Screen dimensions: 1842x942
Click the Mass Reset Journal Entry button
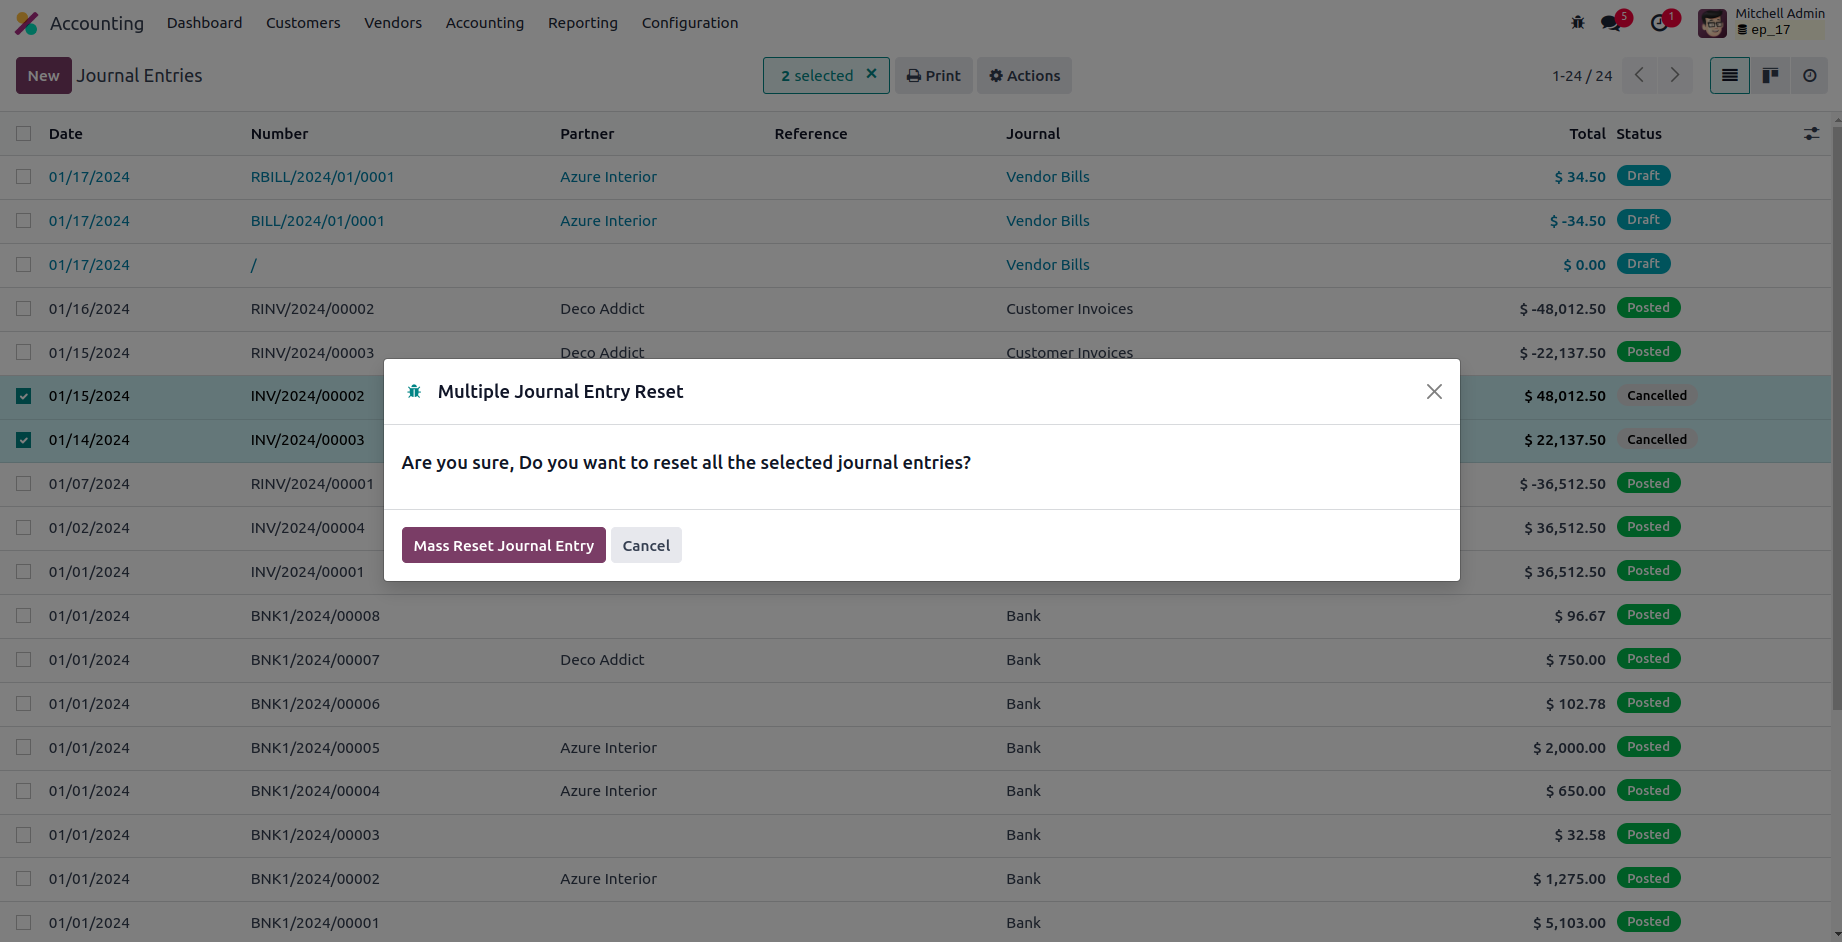click(x=503, y=546)
